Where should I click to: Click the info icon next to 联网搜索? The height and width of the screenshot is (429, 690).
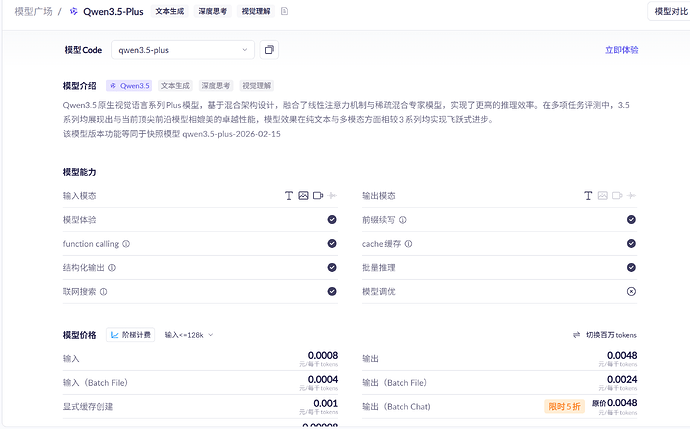[x=103, y=291]
